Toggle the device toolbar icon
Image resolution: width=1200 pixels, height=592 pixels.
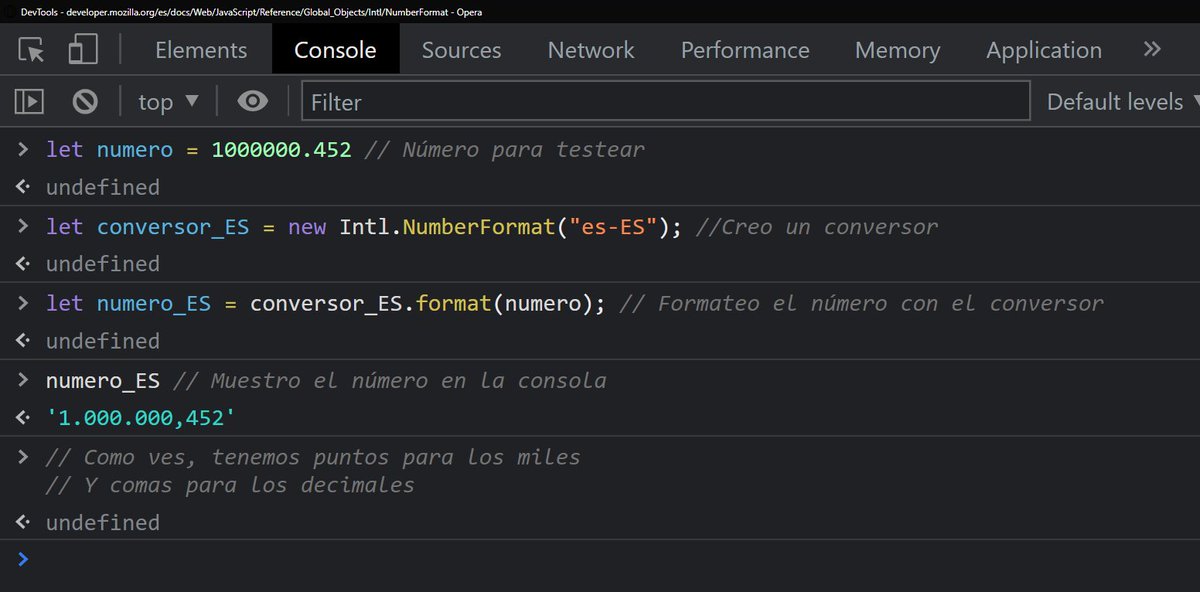83,50
